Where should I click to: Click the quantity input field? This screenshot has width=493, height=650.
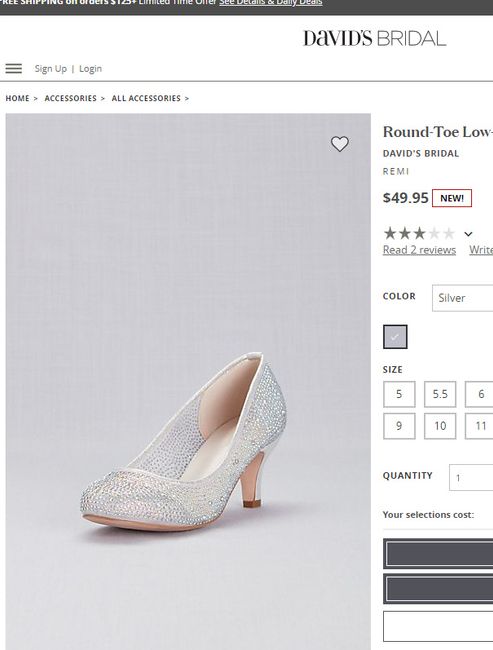471,478
